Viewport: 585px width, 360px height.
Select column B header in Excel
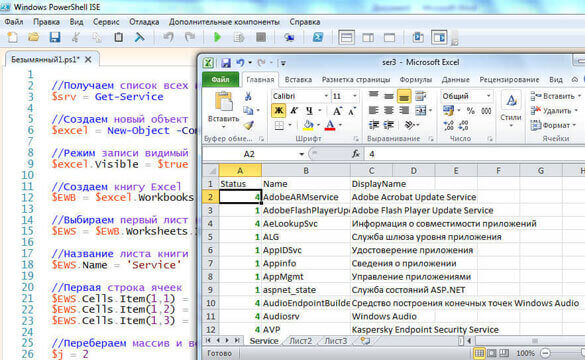[306, 170]
